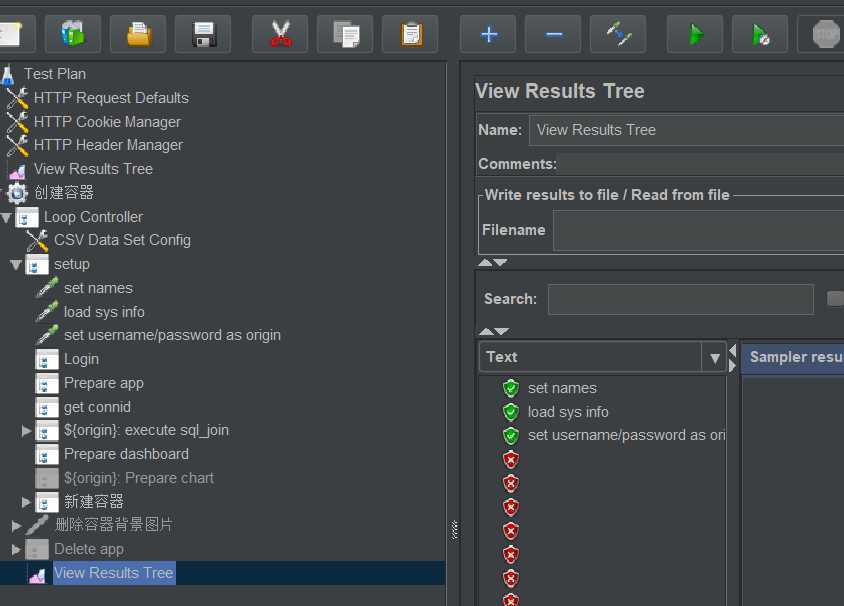844x606 pixels.
Task: Select first failed red shield result
Action: [x=511, y=459]
